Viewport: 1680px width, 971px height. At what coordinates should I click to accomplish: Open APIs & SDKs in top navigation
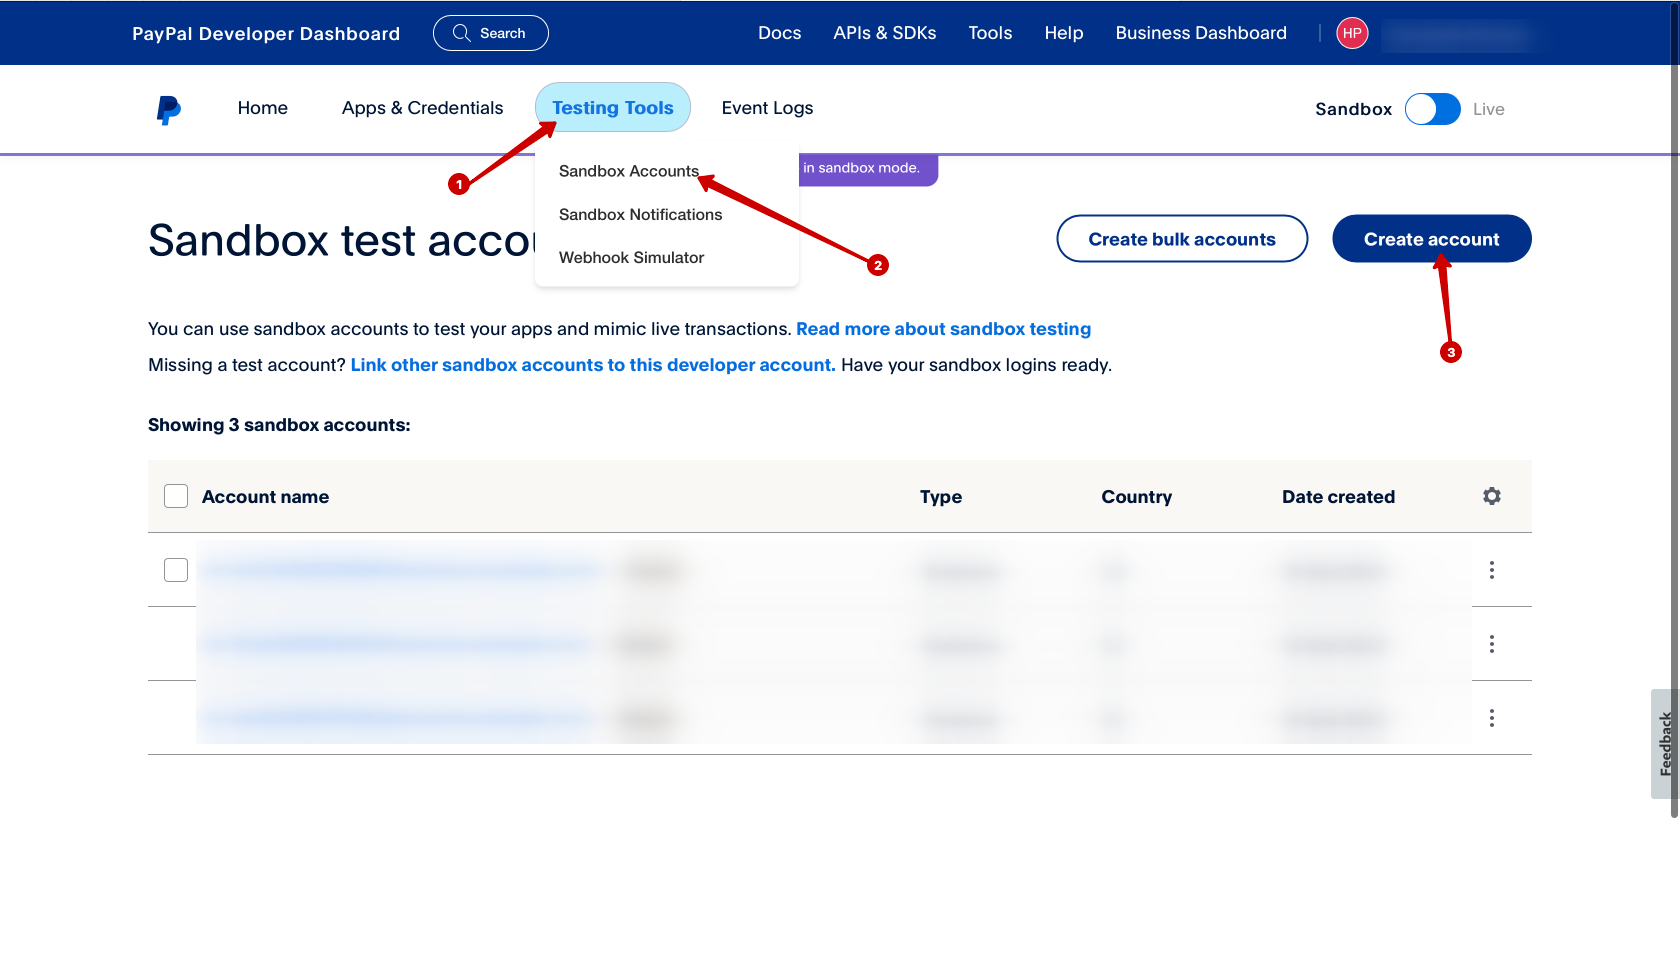(885, 33)
